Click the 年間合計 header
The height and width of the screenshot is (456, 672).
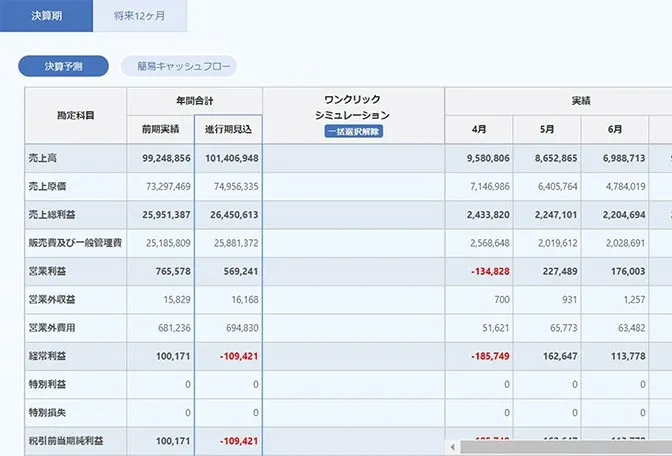click(195, 101)
